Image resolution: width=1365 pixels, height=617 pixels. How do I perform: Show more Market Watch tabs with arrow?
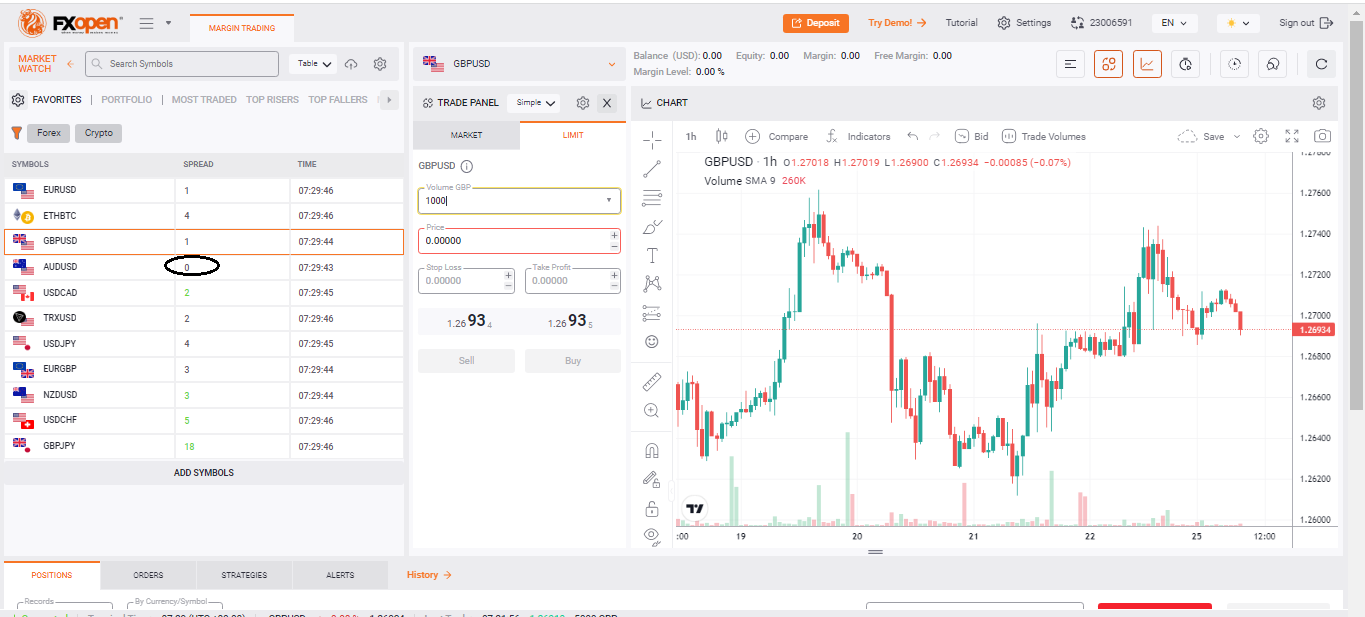(x=389, y=99)
